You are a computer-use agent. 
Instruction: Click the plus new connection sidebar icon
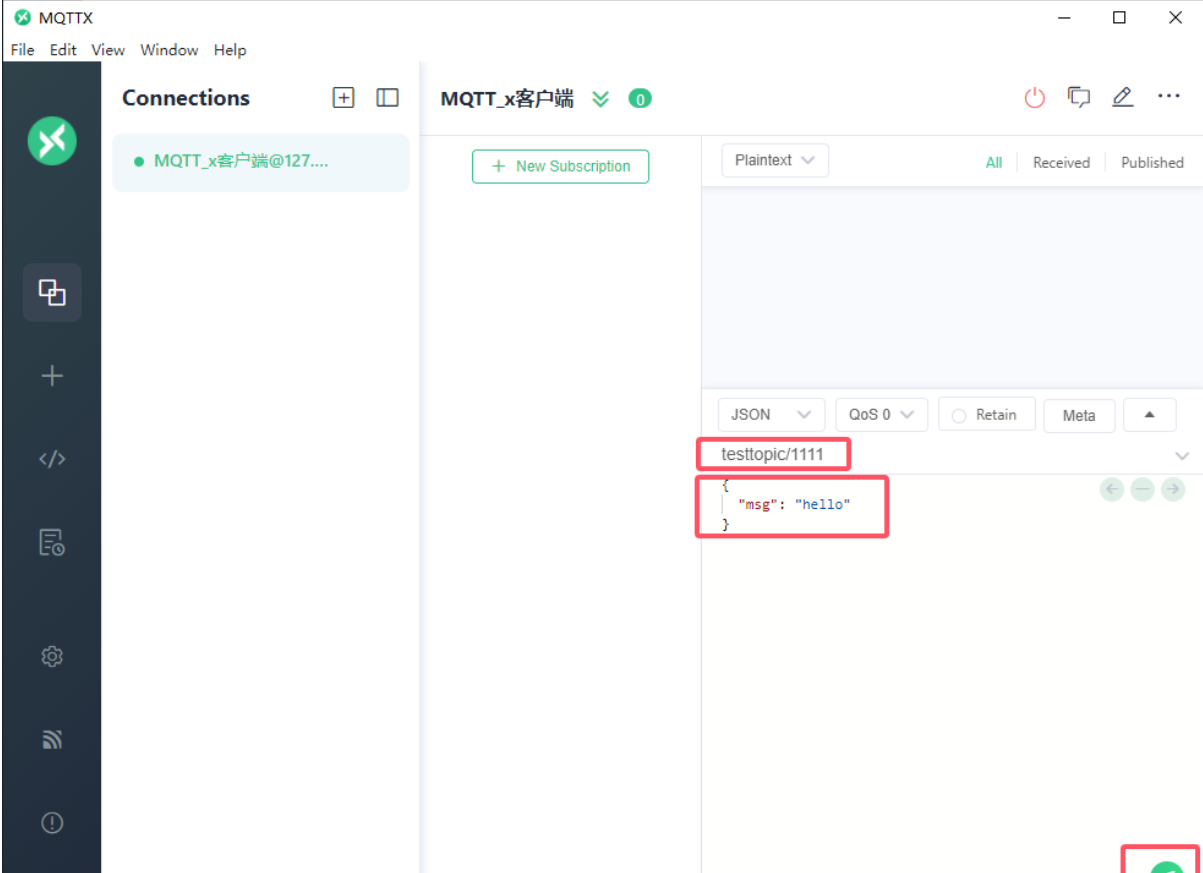click(52, 376)
